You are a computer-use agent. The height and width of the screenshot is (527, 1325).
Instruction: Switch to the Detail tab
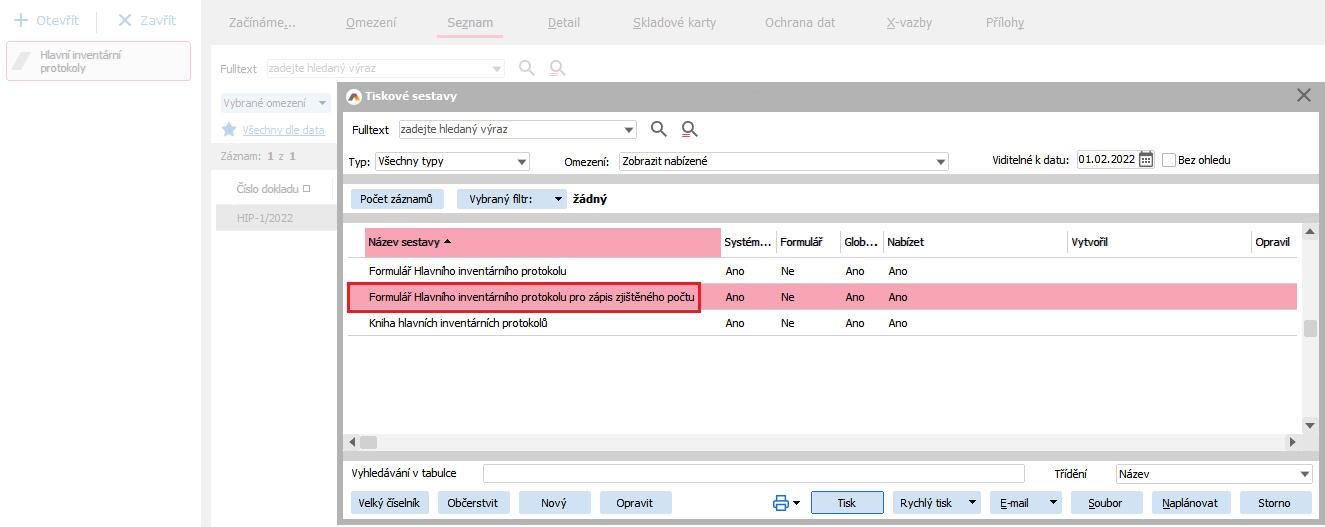[x=563, y=22]
